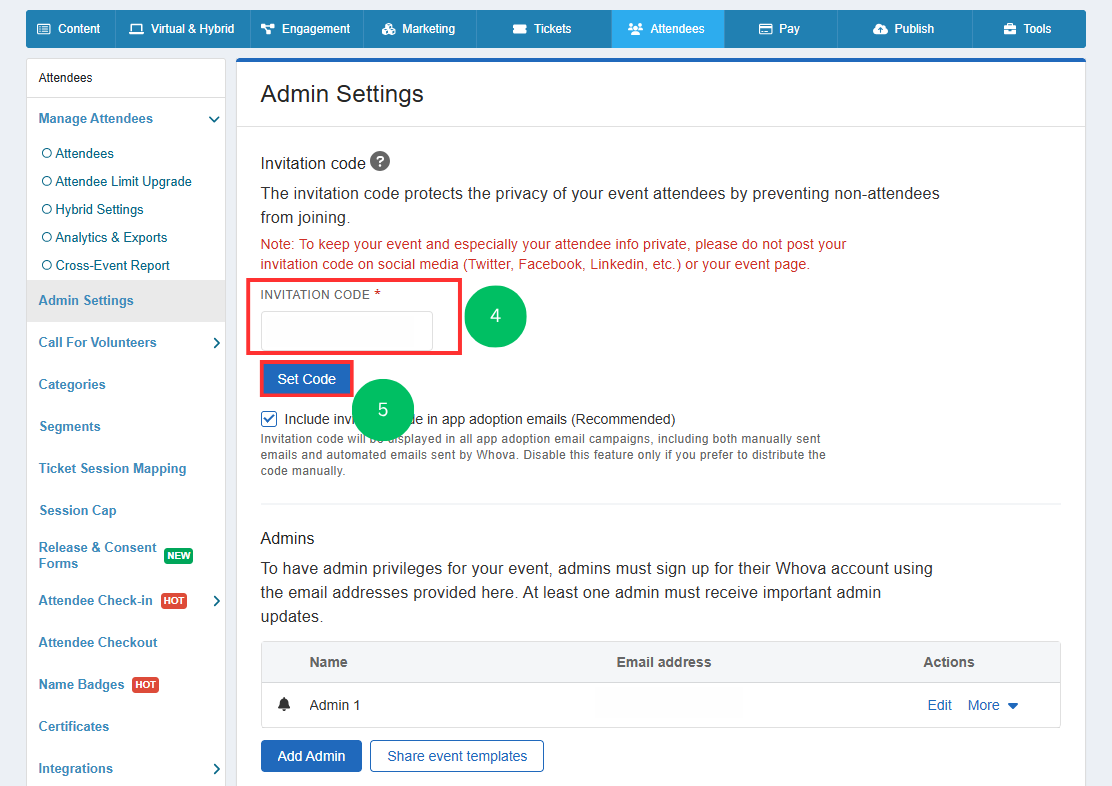Click the Share event templates button

tap(457, 756)
